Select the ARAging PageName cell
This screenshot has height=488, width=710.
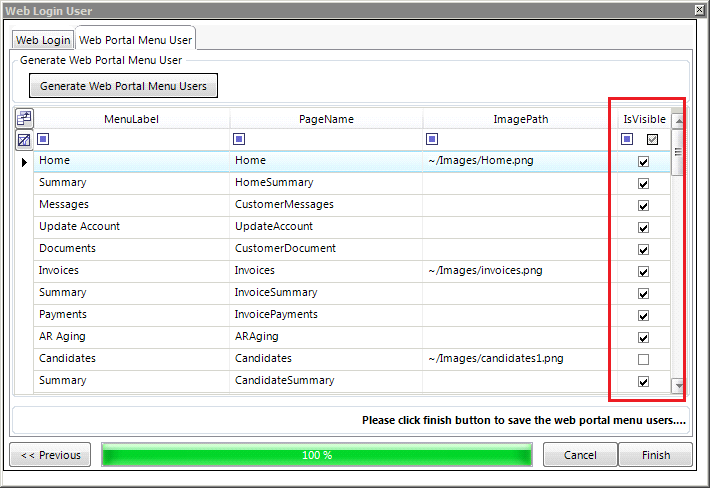(326, 337)
